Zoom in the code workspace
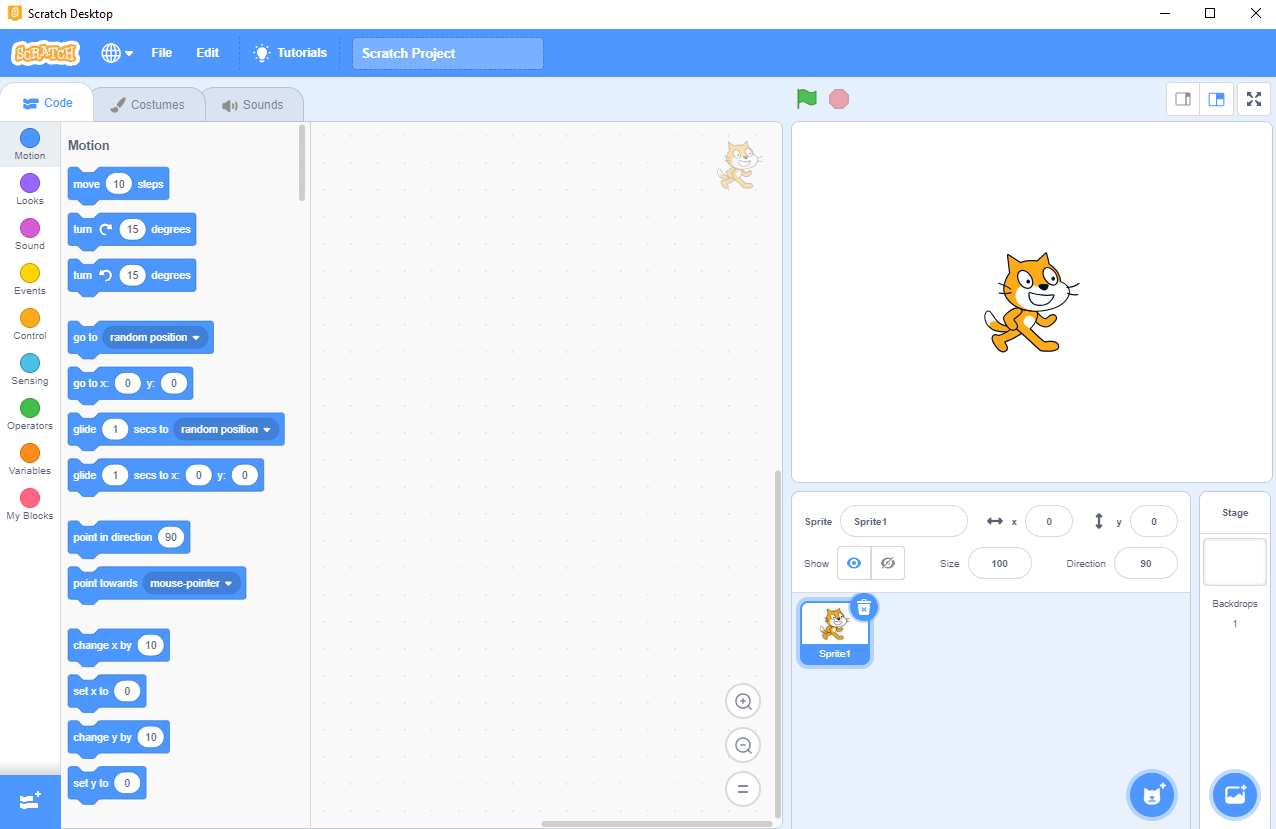The image size is (1276, 829). coord(743,702)
